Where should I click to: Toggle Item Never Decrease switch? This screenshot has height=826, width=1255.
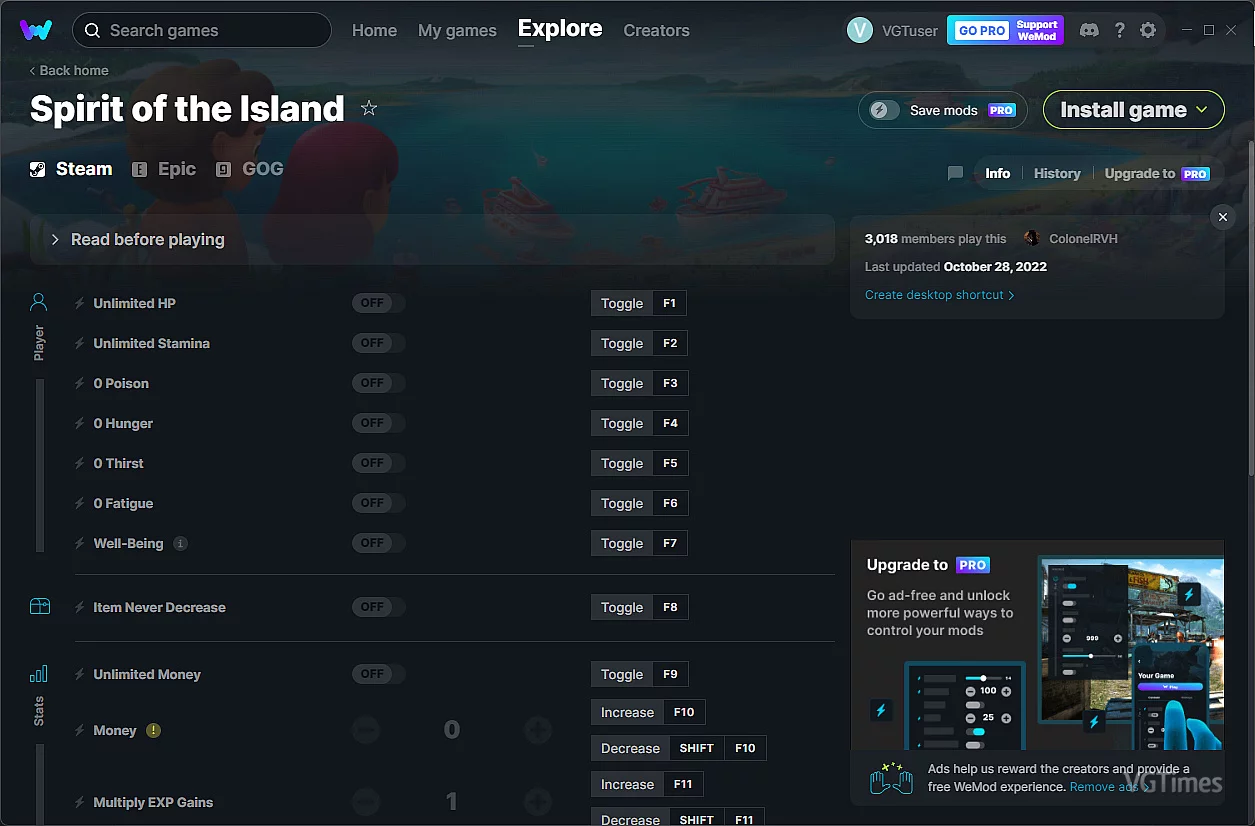tap(378, 607)
